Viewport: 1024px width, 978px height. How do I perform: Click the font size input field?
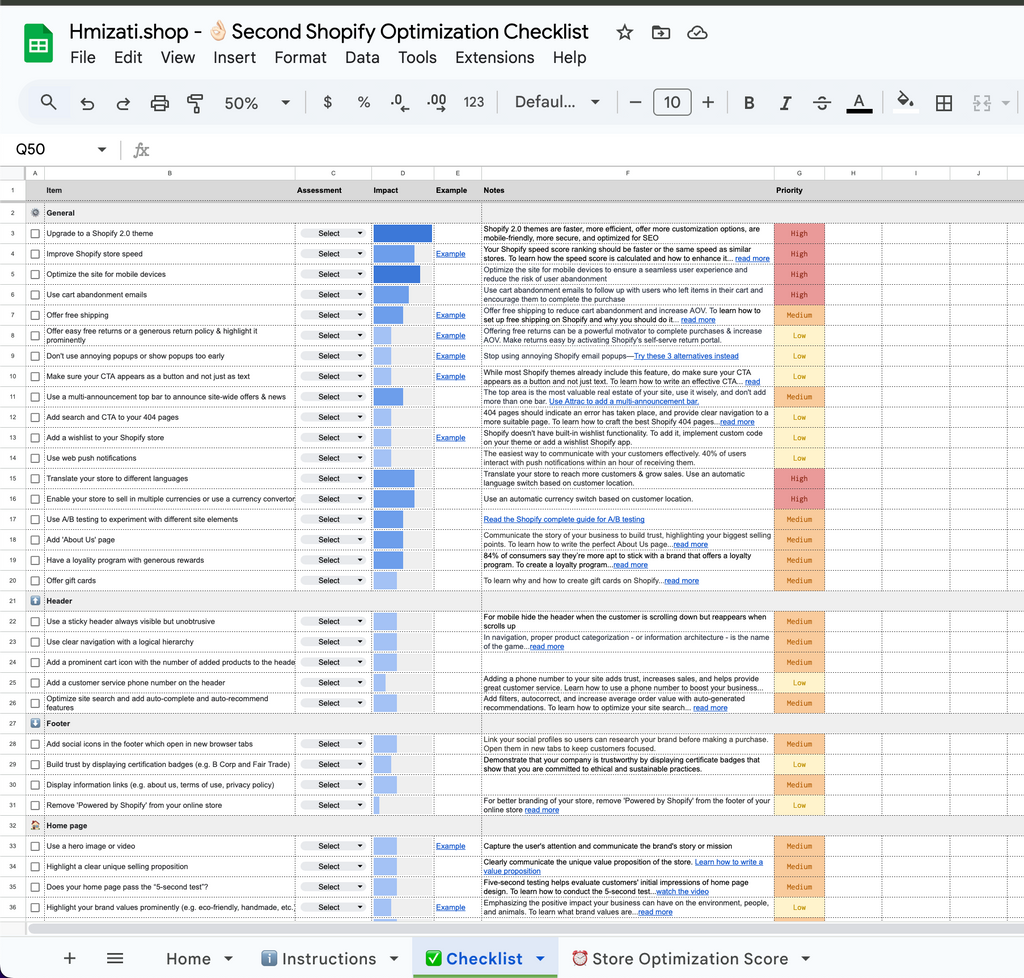(672, 103)
